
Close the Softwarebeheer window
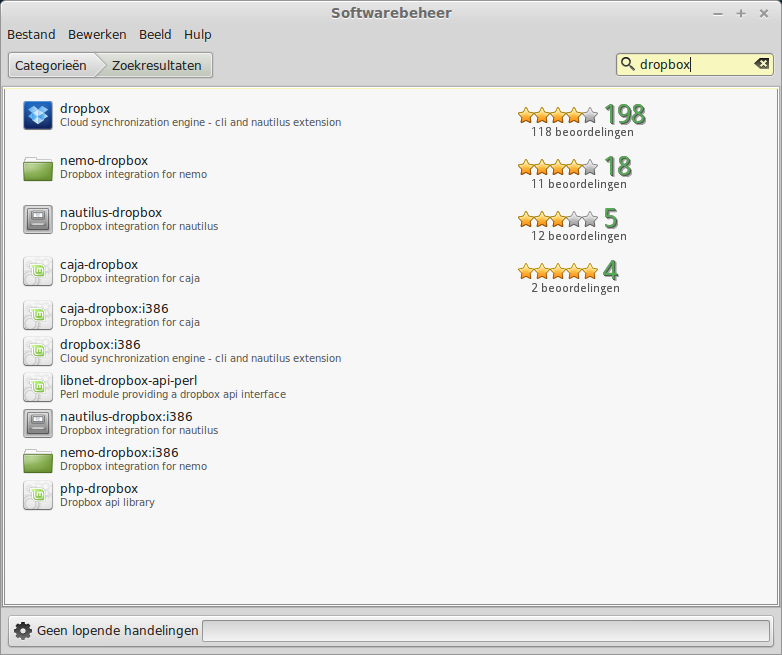pos(764,13)
